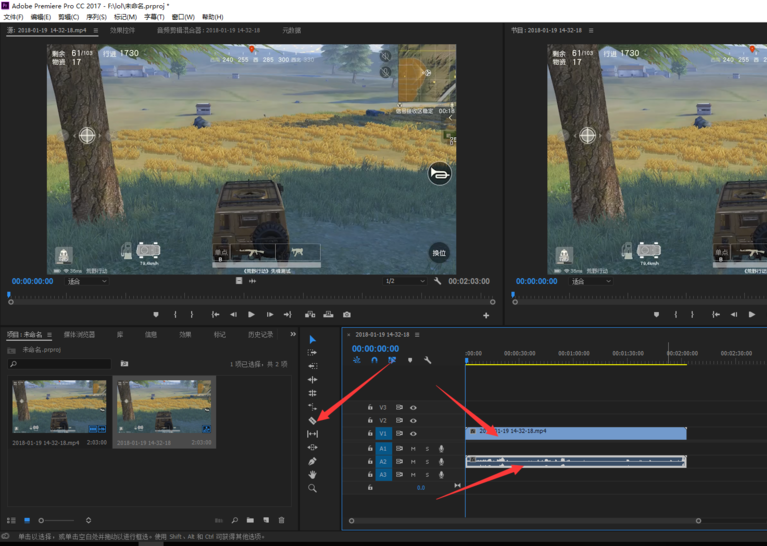Open timeline display settings wrench
This screenshot has height=546, width=767.
point(428,360)
